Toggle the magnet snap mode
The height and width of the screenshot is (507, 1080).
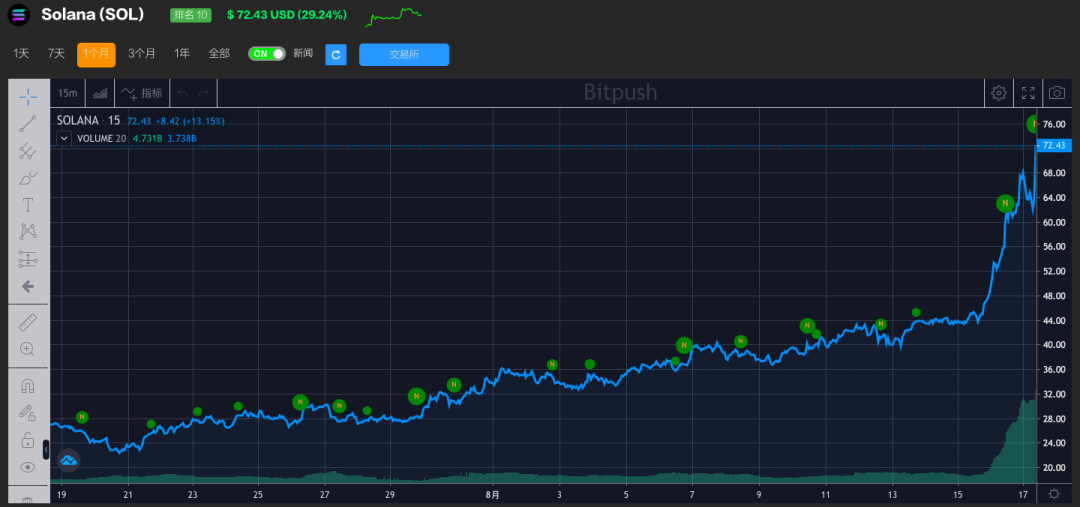tap(28, 386)
